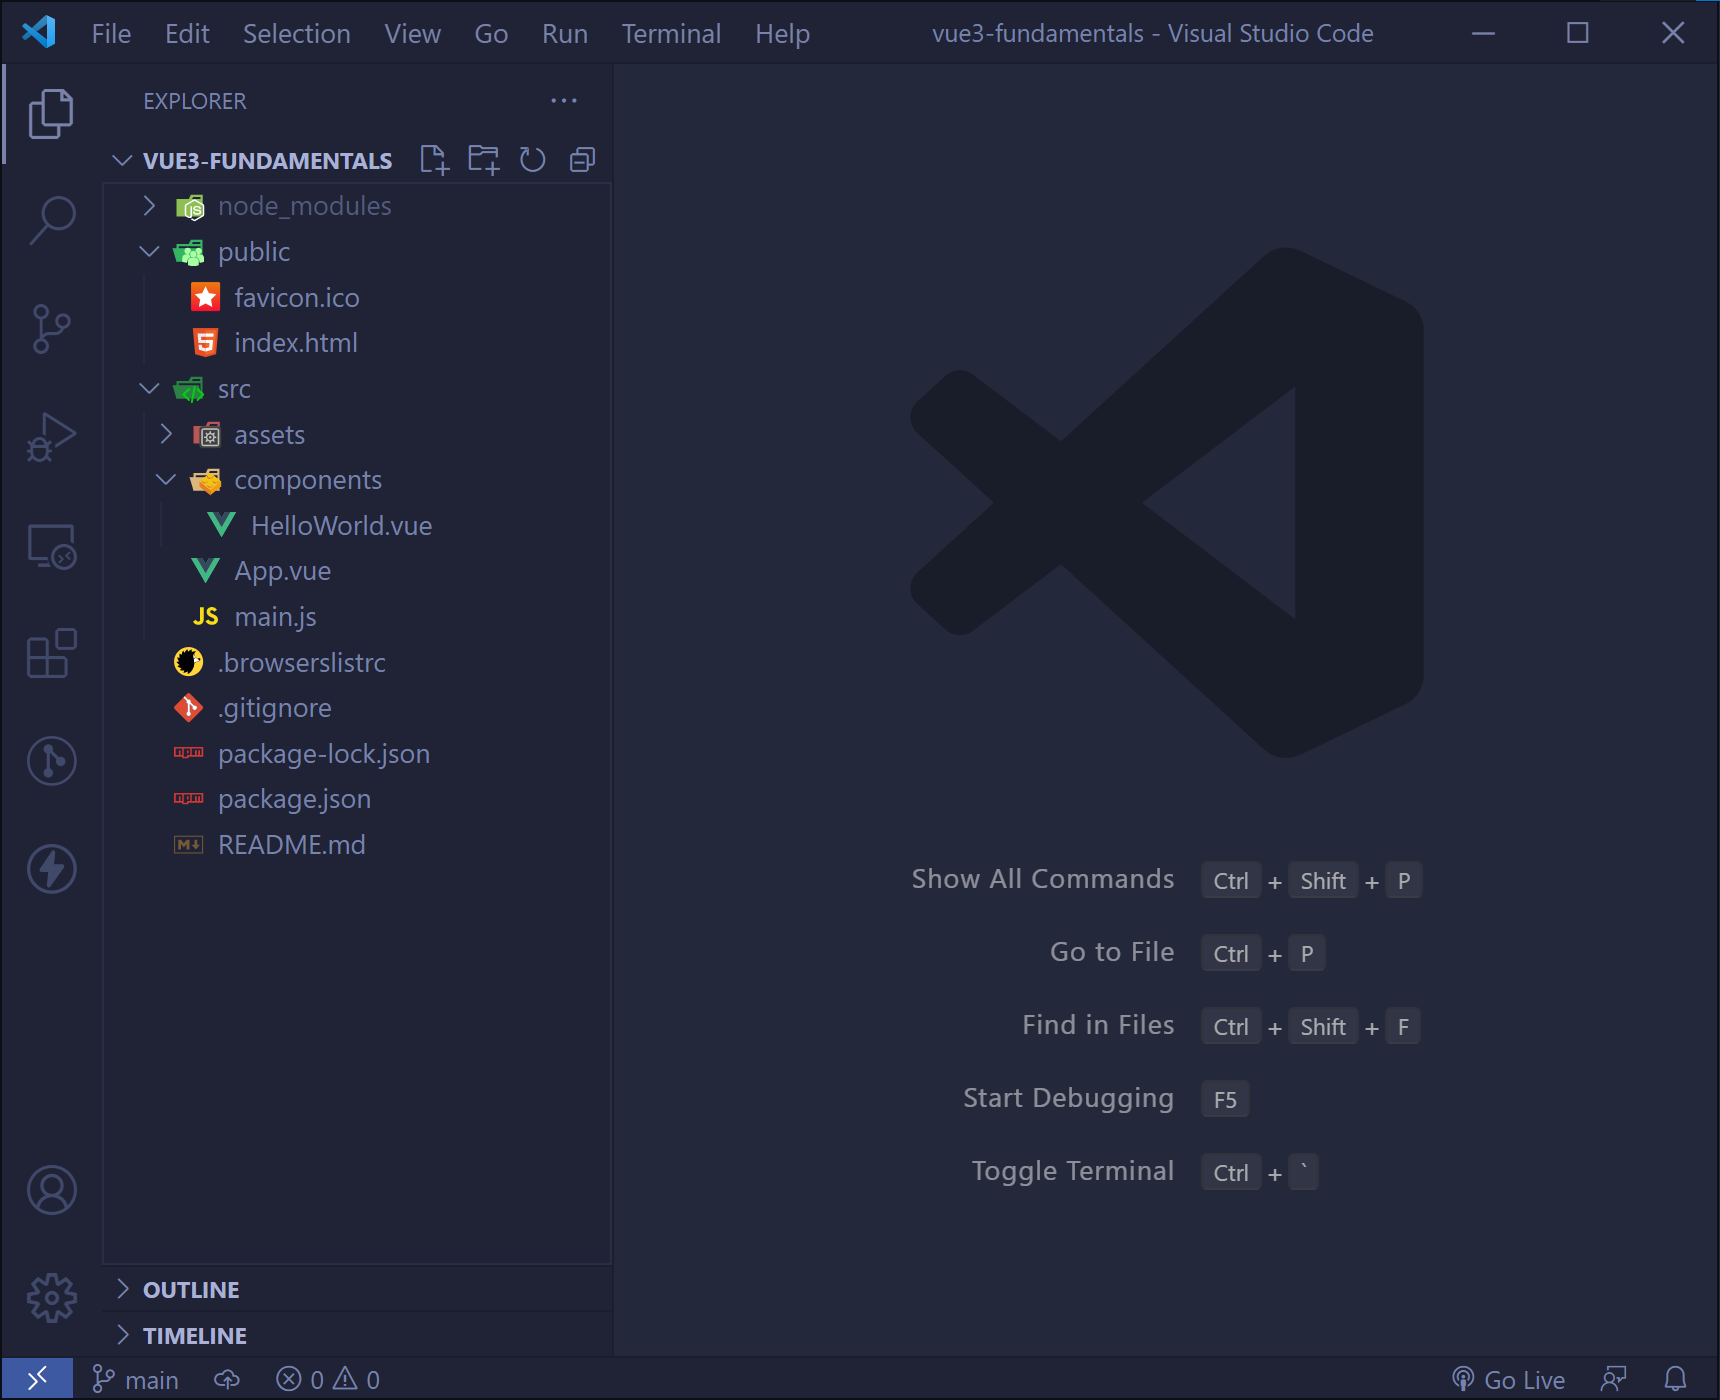Viewport: 1720px width, 1400px height.
Task: Open HelloWorld.vue file
Action: (341, 526)
